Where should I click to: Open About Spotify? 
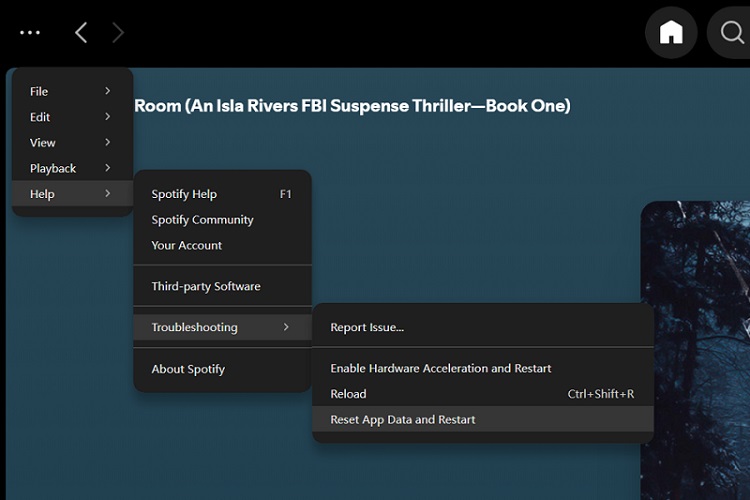[x=222, y=369]
